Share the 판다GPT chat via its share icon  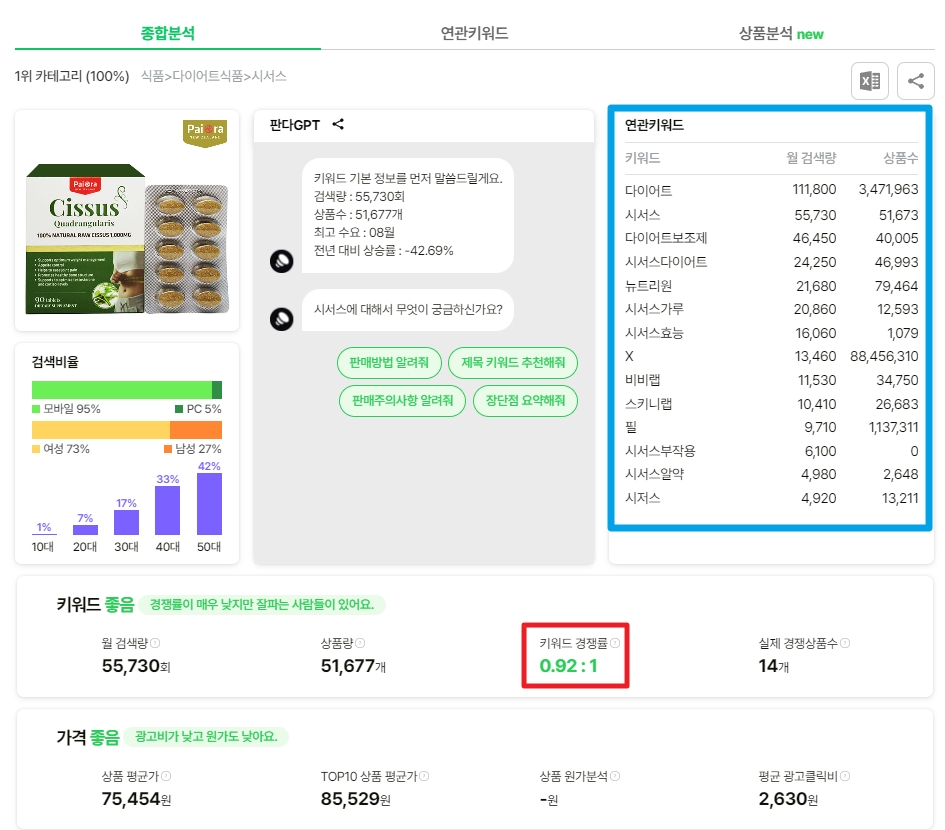pyautogui.click(x=337, y=124)
